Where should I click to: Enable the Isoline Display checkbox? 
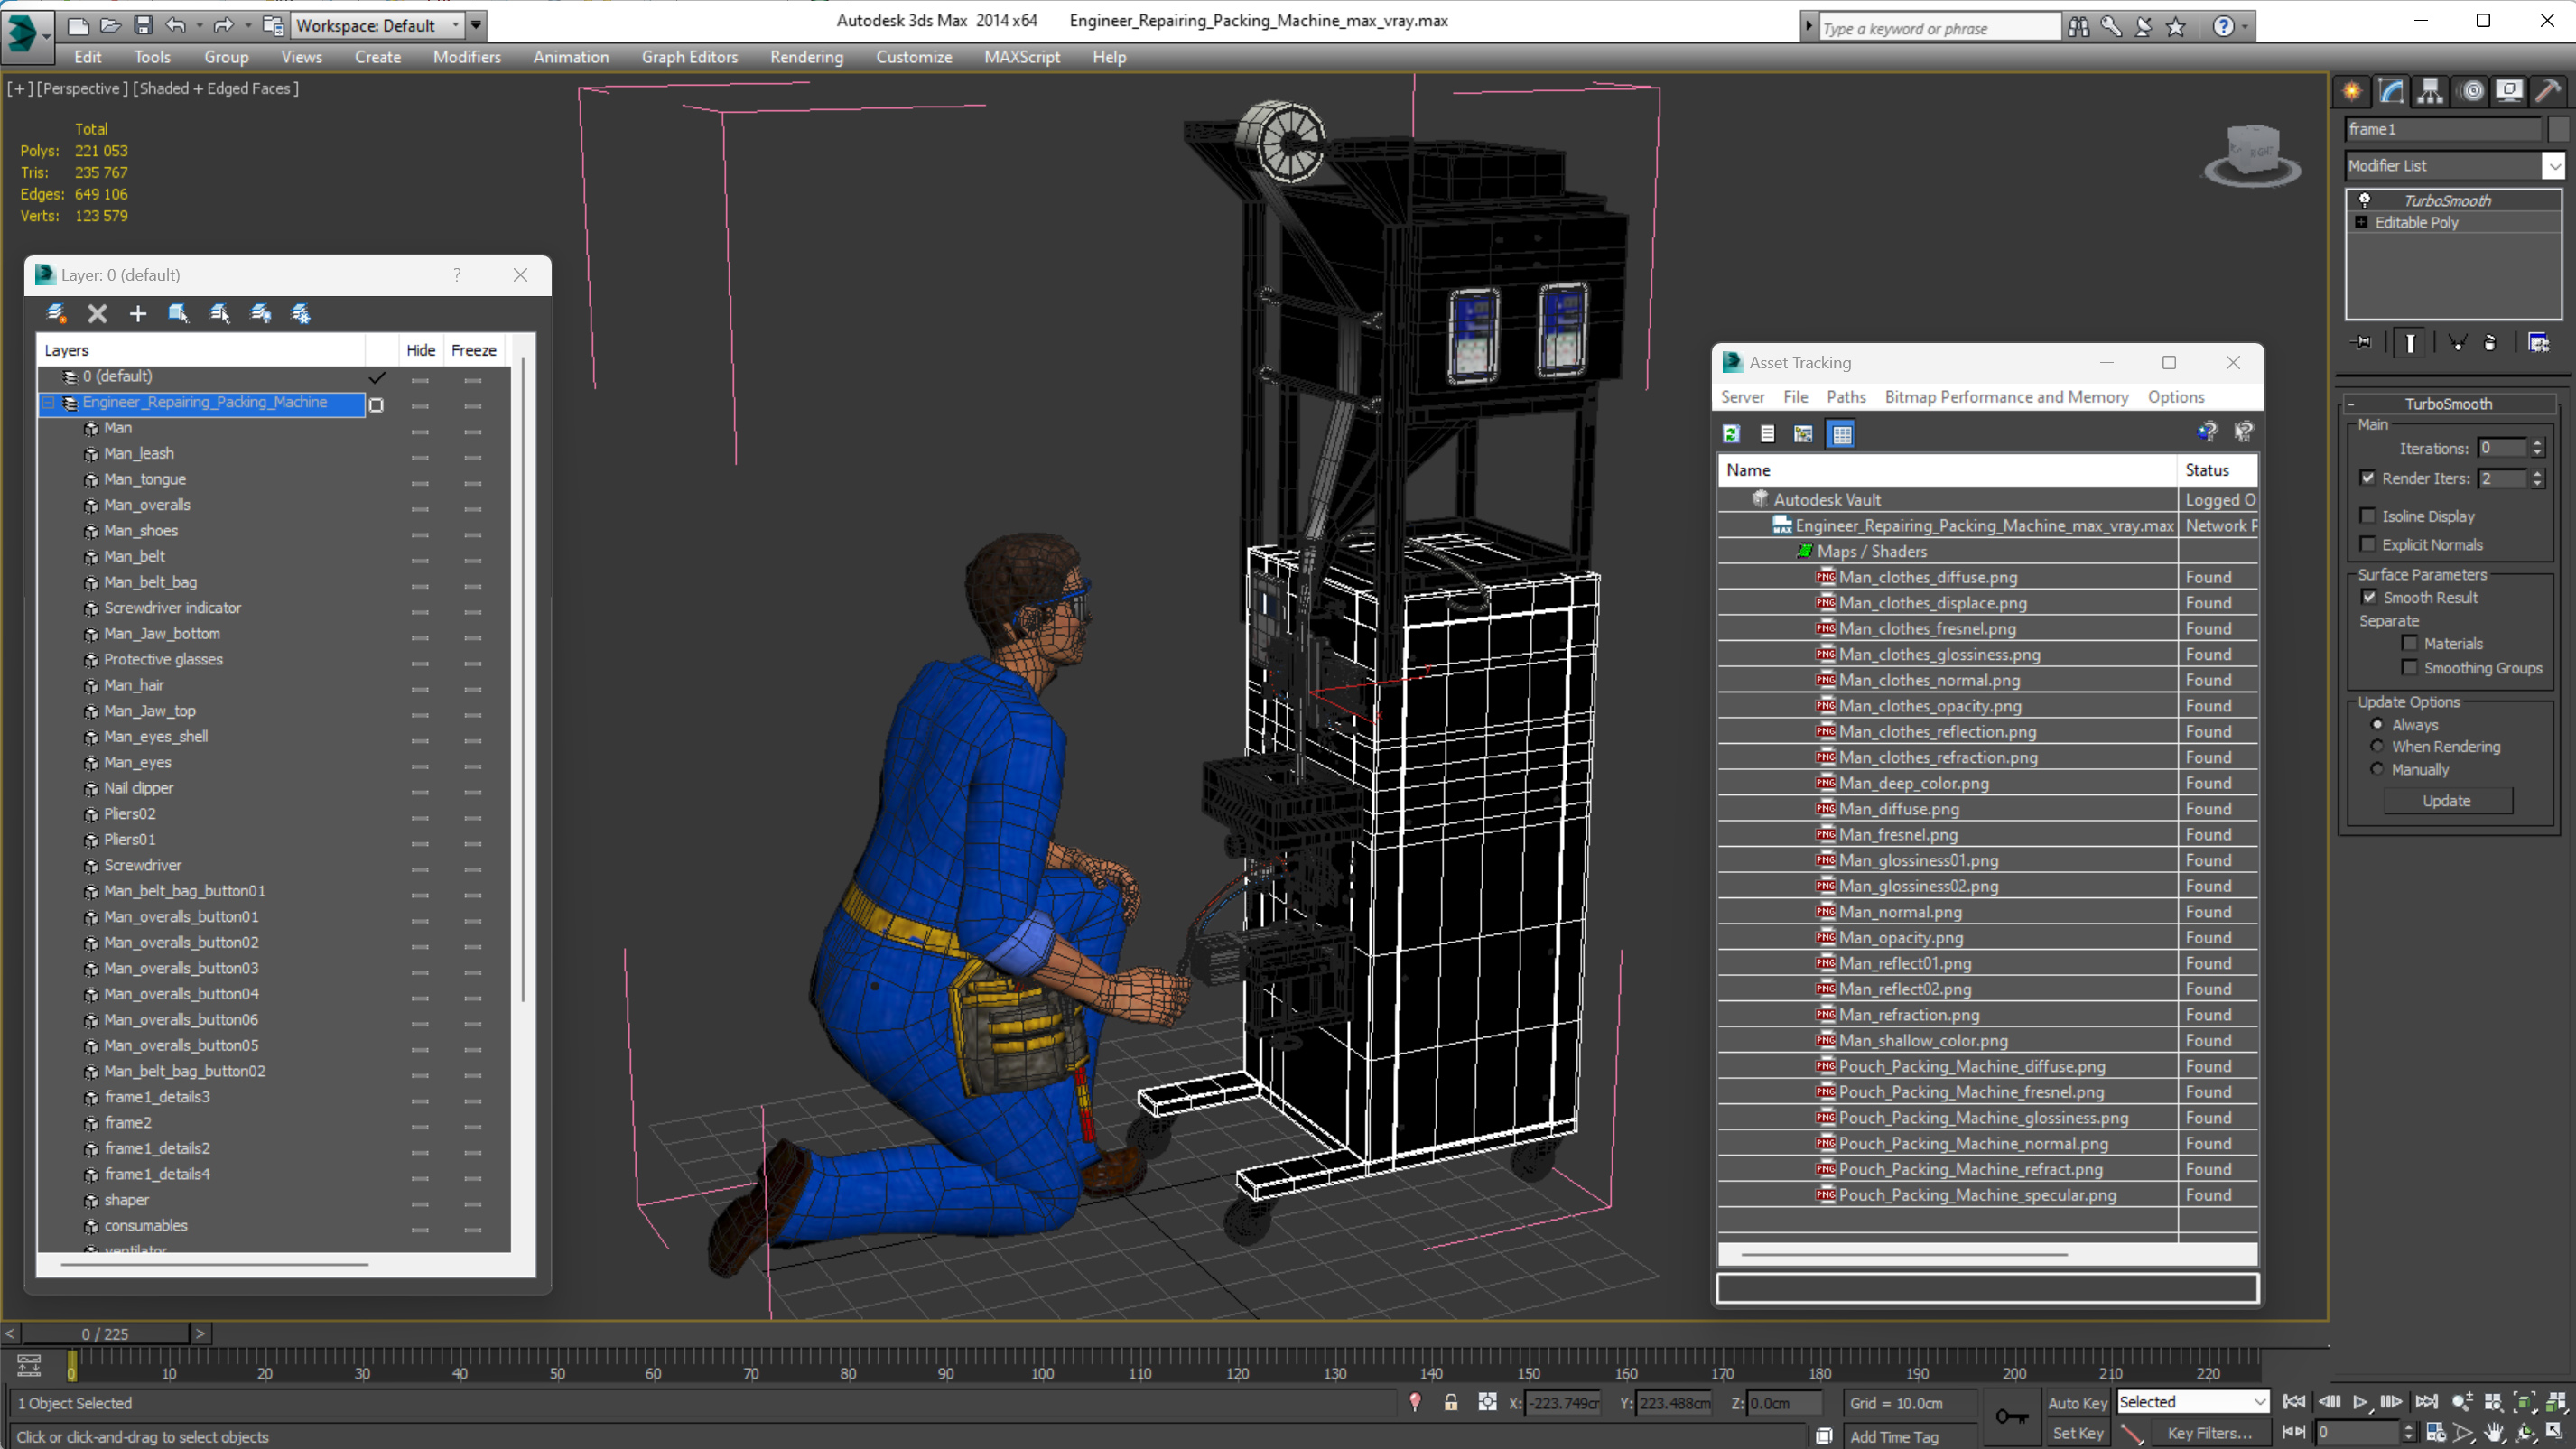[x=2367, y=516]
